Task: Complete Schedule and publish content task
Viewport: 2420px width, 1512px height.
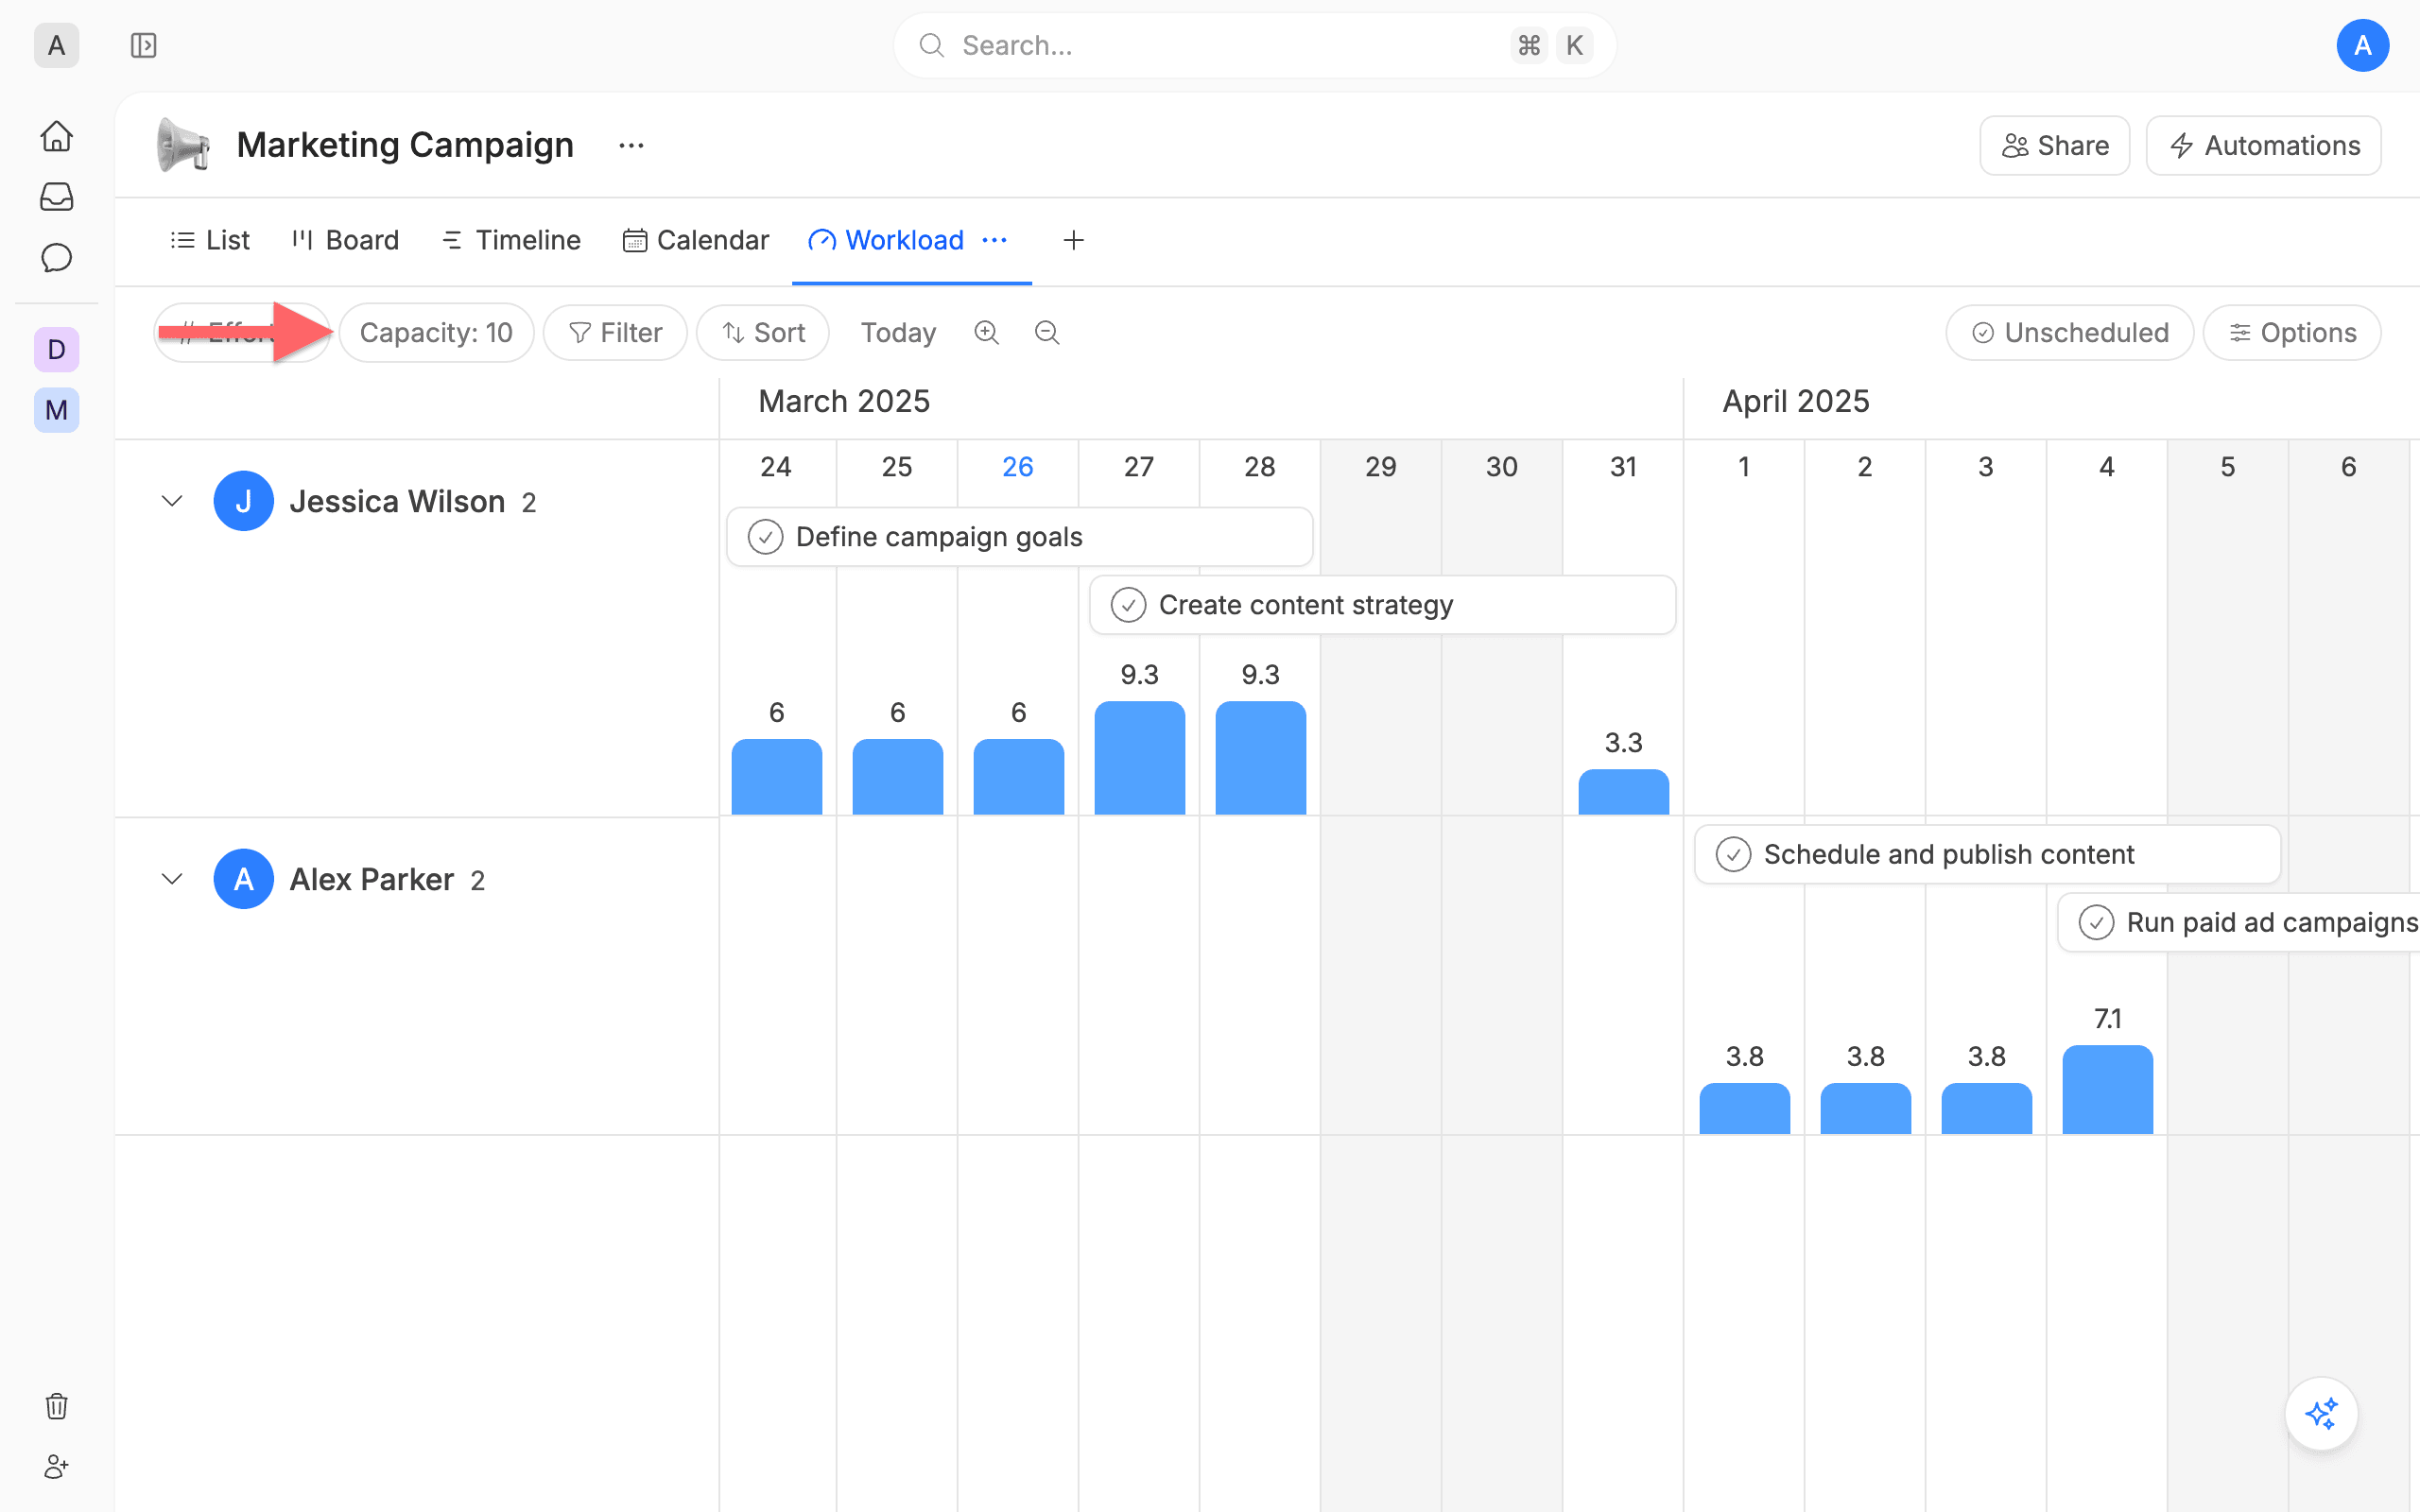Action: [1733, 855]
